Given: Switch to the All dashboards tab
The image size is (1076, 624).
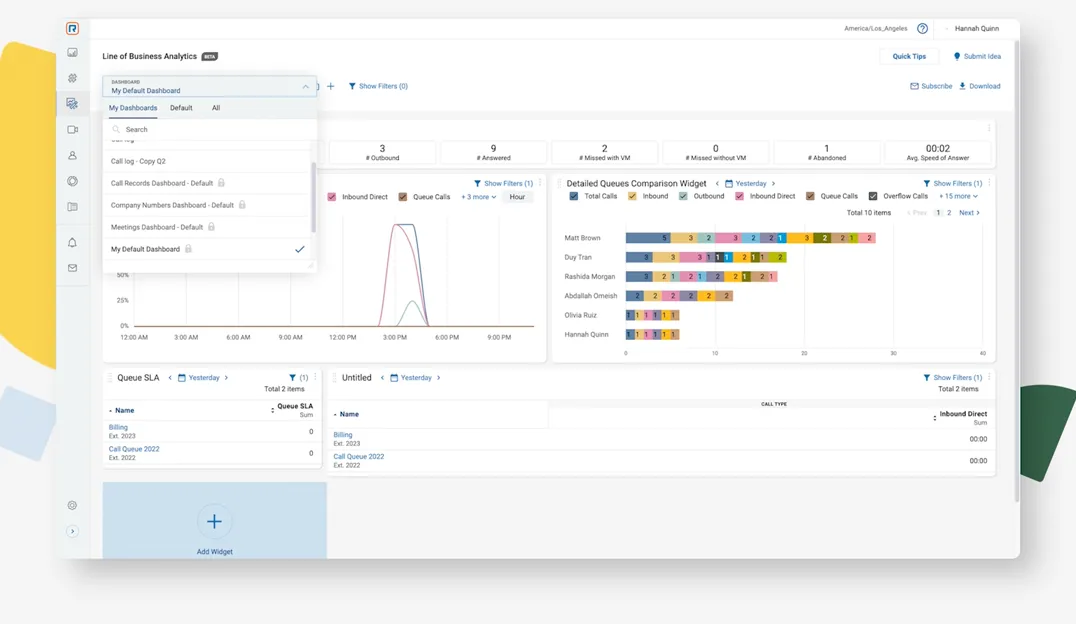Looking at the screenshot, I should click(x=216, y=108).
